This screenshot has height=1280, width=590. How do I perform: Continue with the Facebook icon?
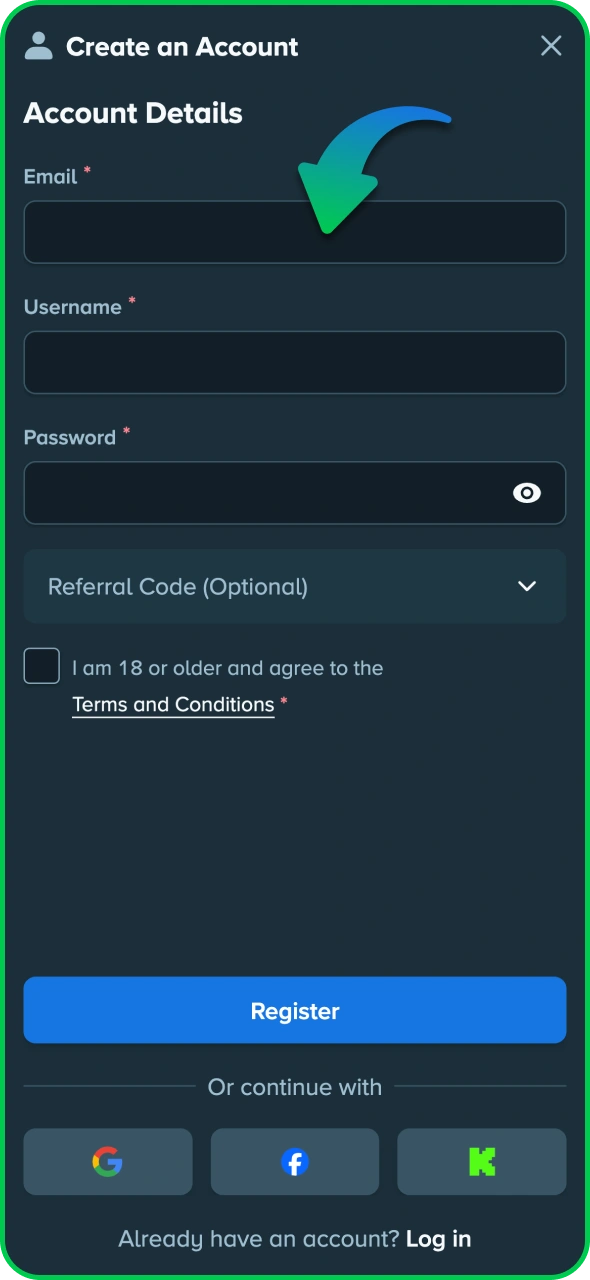[x=295, y=1161]
